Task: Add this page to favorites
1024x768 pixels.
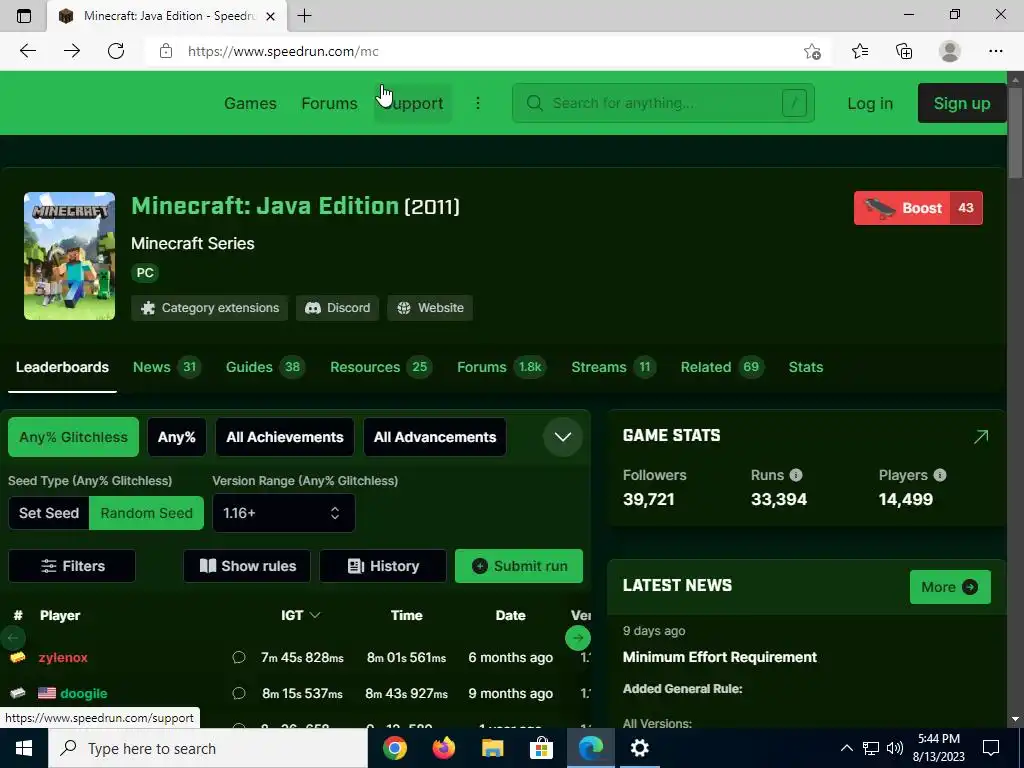Action: (812, 51)
